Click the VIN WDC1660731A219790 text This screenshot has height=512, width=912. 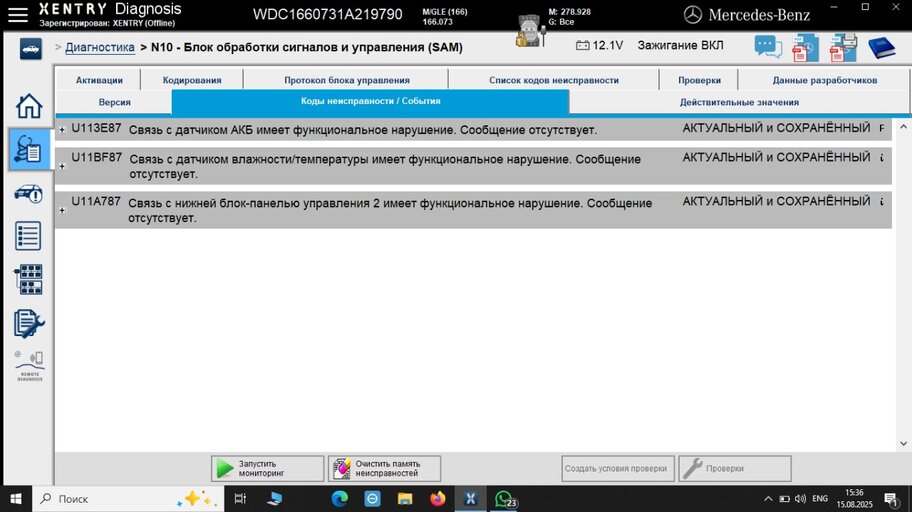click(327, 15)
